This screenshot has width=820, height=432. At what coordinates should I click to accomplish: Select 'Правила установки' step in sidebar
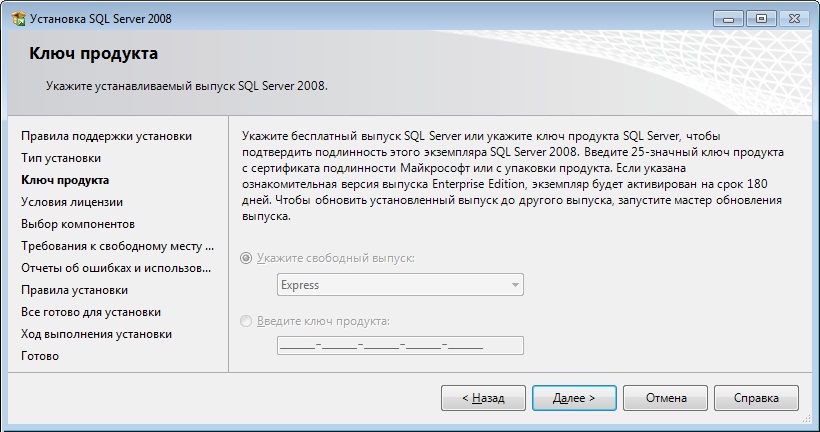point(75,290)
